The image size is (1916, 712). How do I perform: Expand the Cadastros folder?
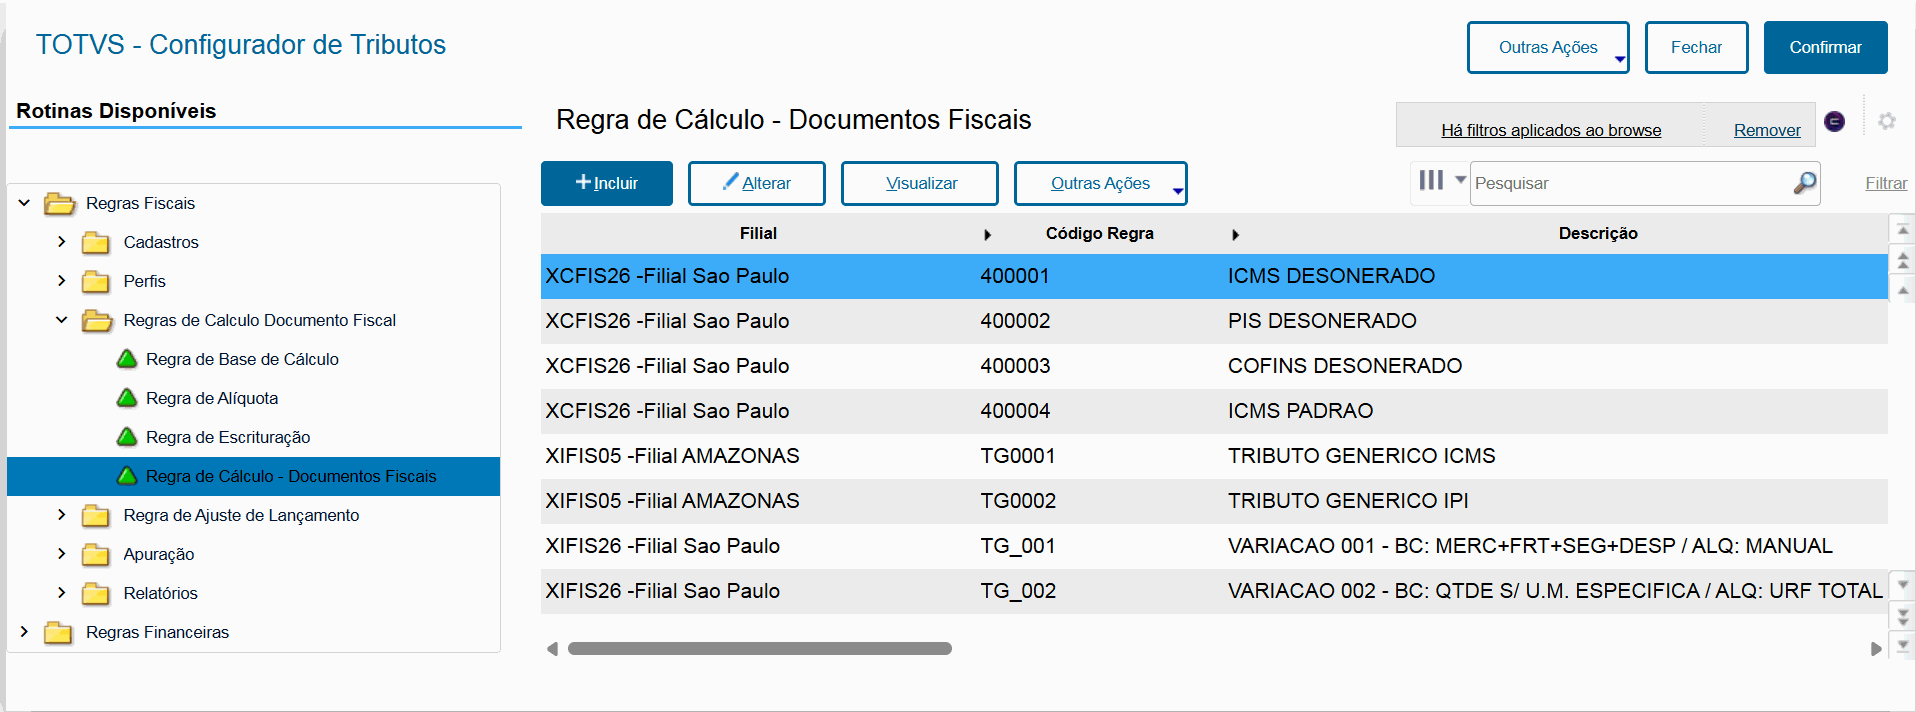pyautogui.click(x=62, y=242)
